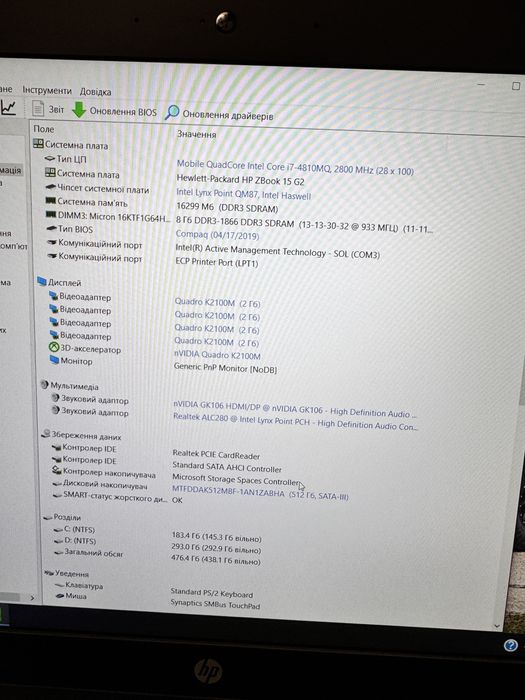Select the Active Management Technology SOL (COM3) value

277,251
